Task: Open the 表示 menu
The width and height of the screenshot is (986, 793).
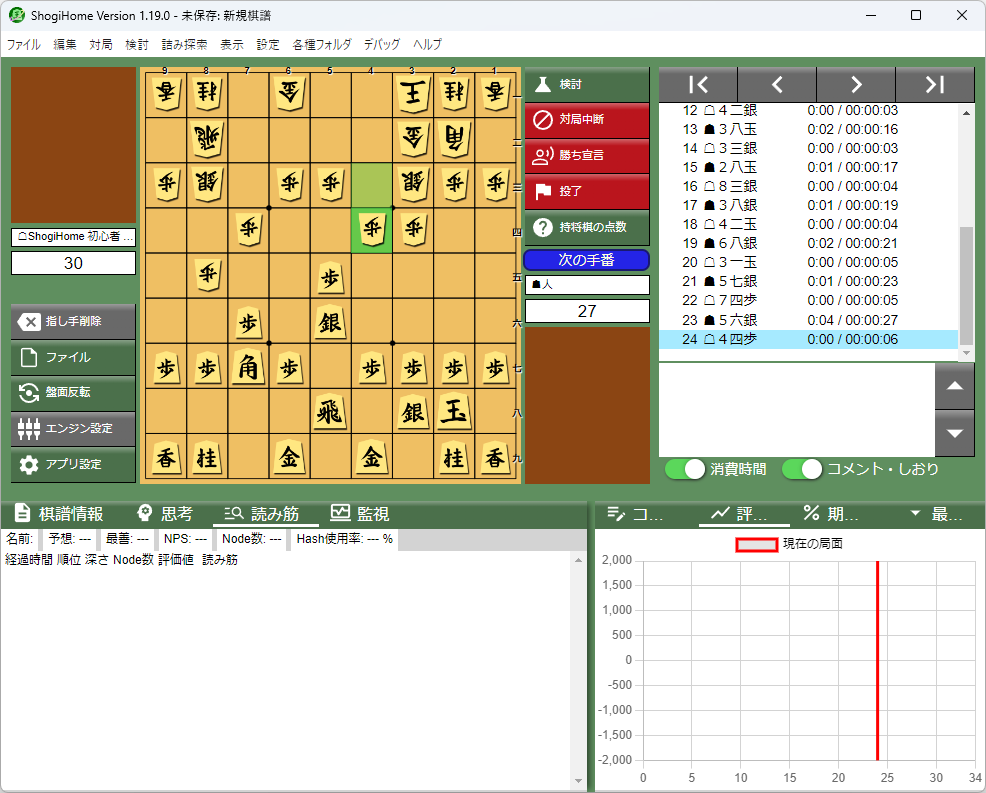Action: 231,45
